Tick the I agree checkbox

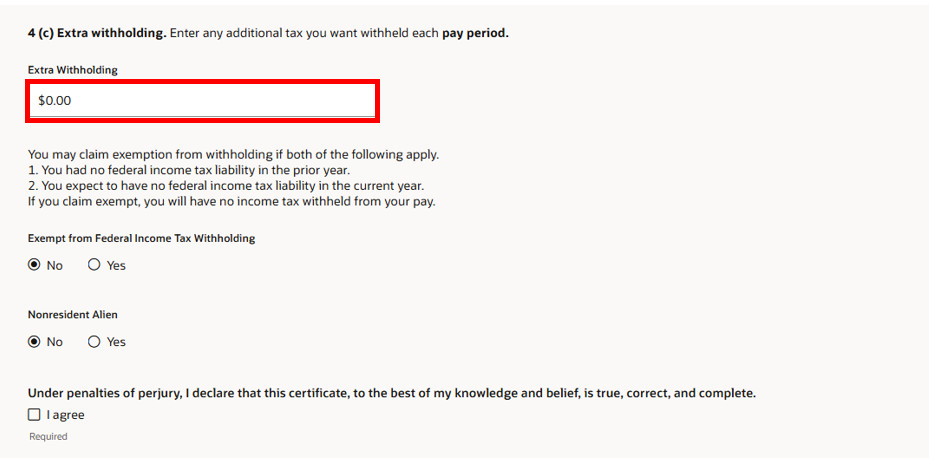(34, 415)
